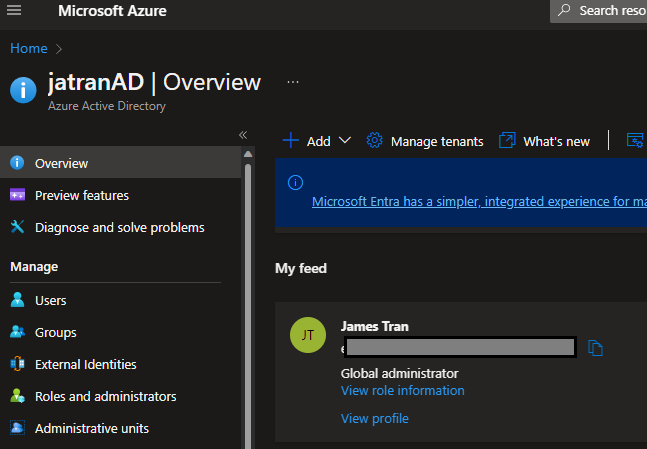647x449 pixels.
Task: Click the Global administrator text
Action: pyautogui.click(x=399, y=373)
